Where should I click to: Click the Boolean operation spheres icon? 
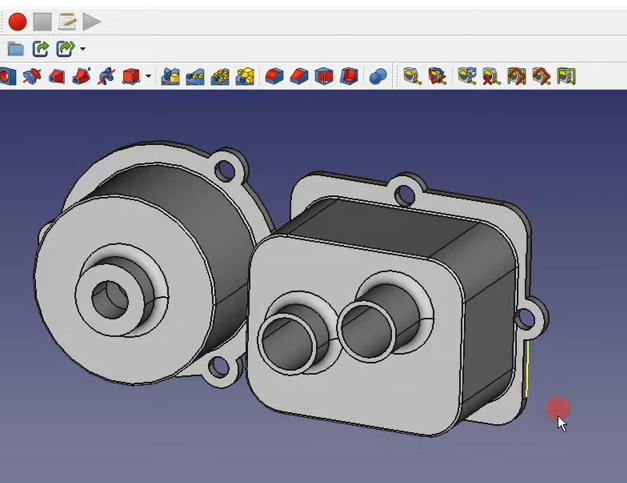377,76
